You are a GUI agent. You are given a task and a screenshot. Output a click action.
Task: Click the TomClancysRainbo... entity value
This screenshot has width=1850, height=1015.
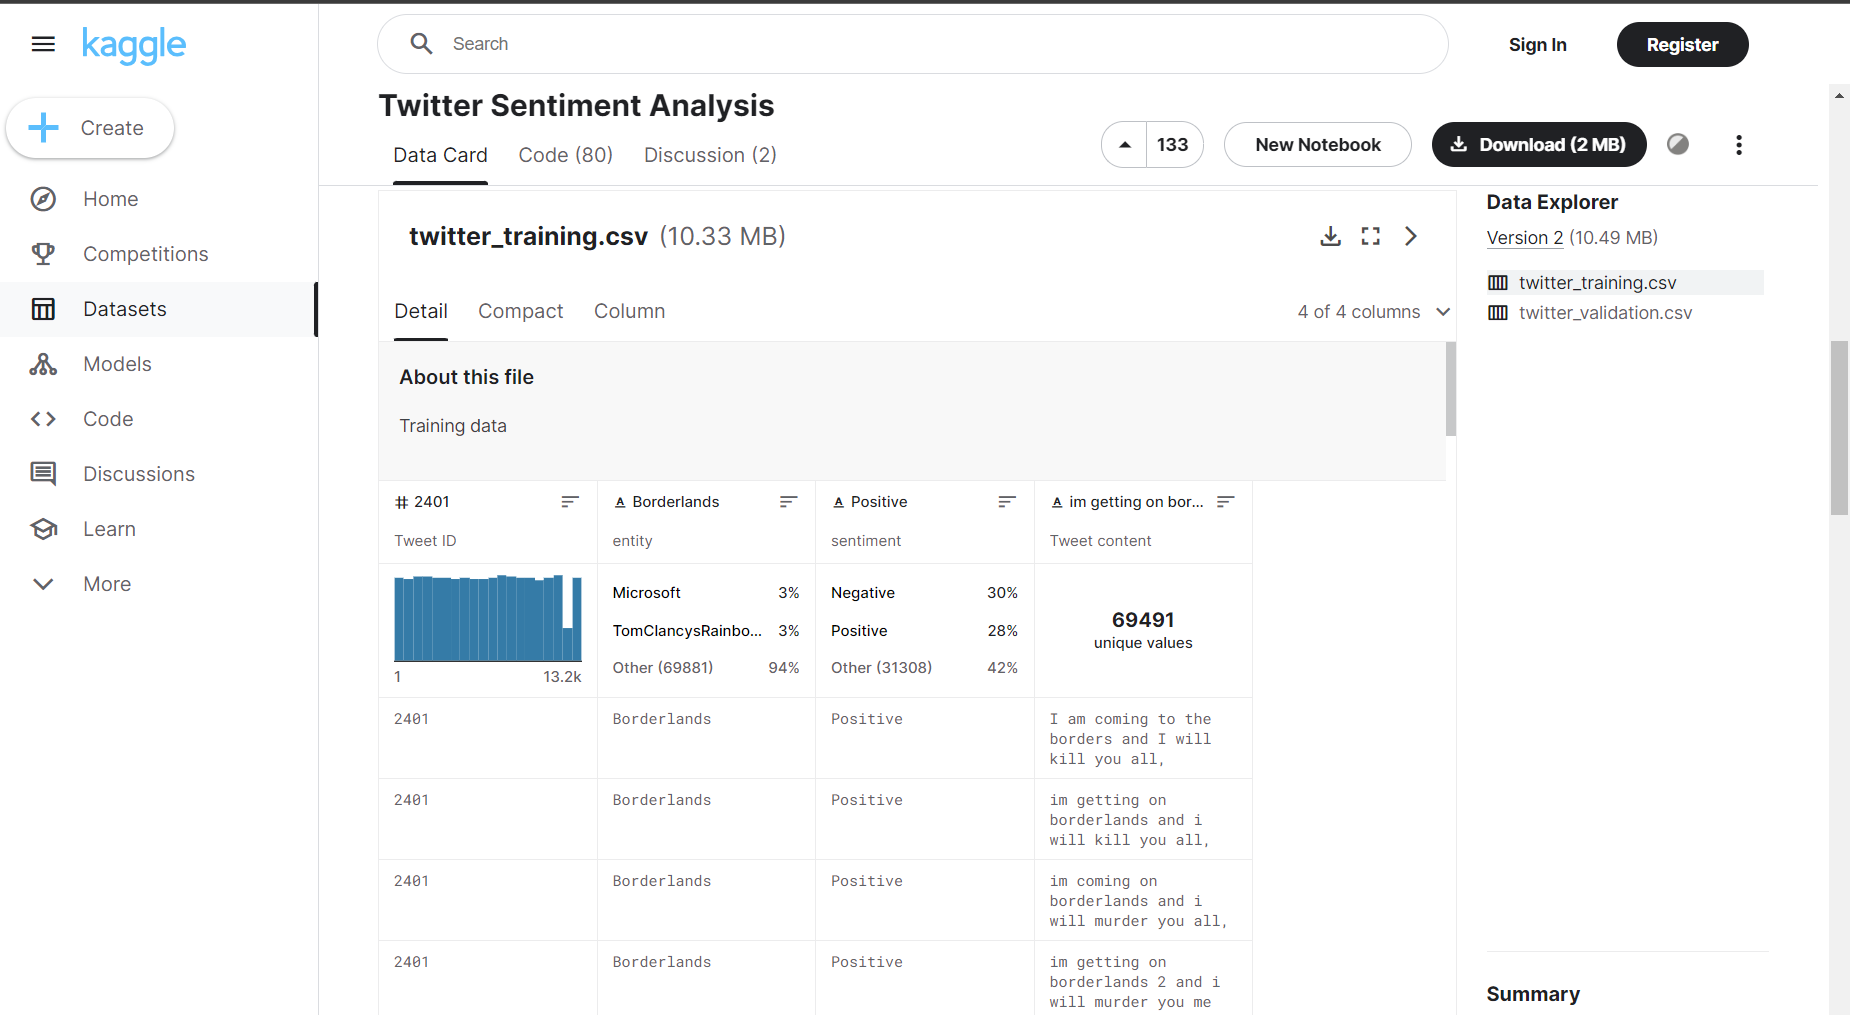687,631
